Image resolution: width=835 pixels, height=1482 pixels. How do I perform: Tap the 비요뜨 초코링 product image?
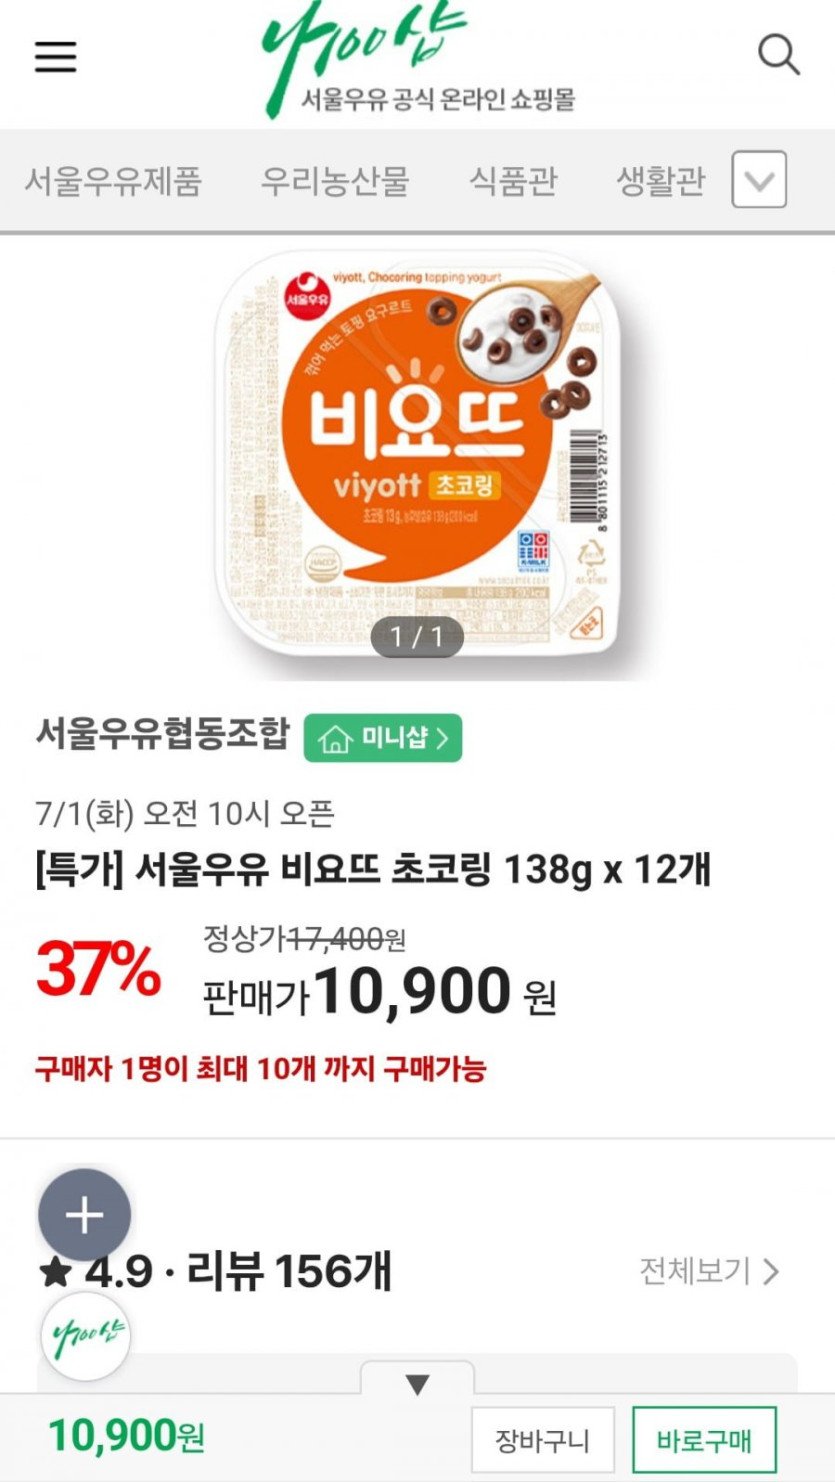(417, 456)
